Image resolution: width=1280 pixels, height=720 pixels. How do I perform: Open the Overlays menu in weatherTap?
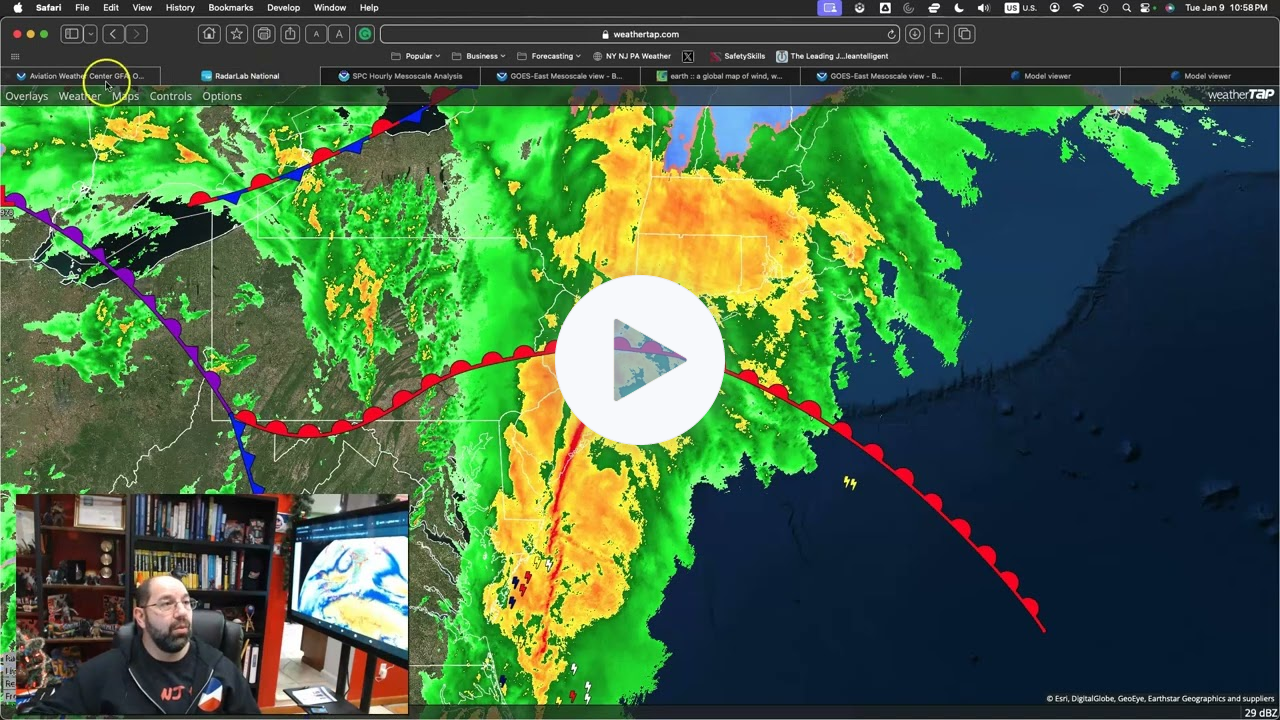[26, 96]
